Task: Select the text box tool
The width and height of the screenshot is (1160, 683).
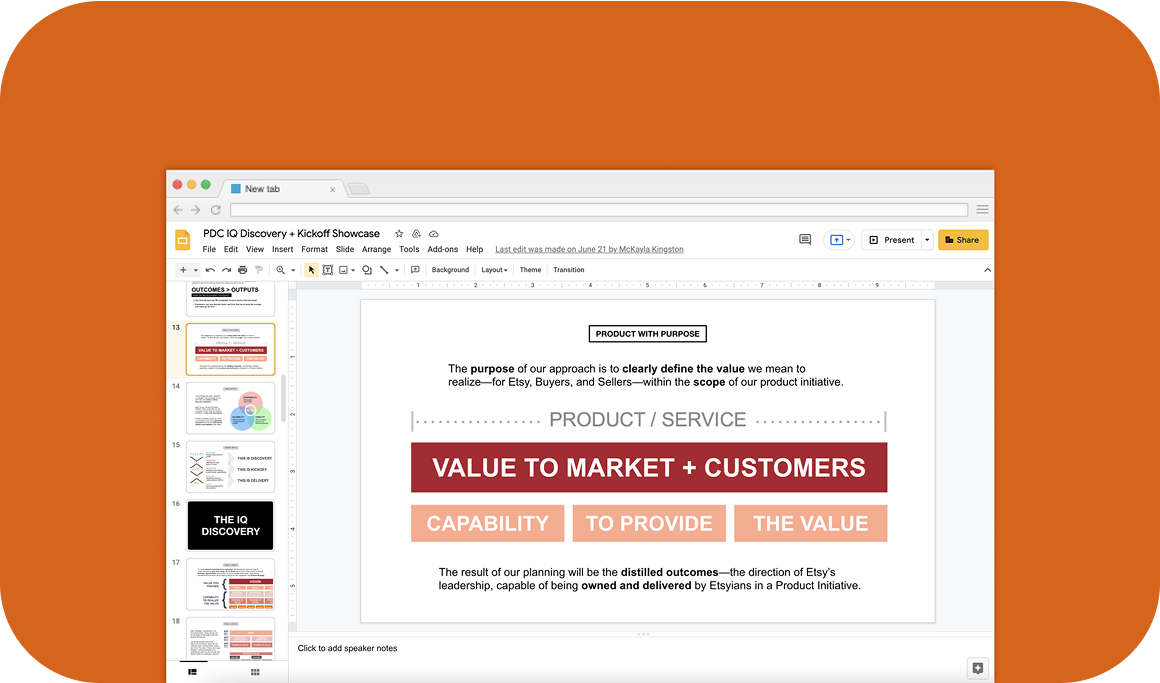Action: pyautogui.click(x=327, y=270)
